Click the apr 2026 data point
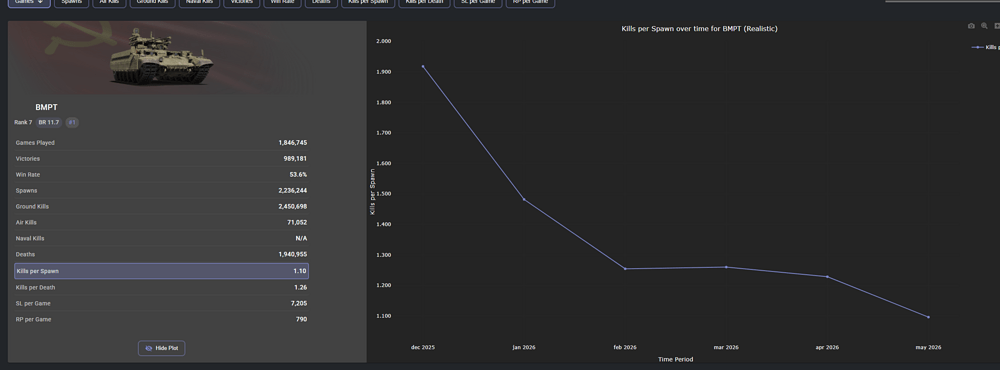1000x370 pixels. (827, 277)
